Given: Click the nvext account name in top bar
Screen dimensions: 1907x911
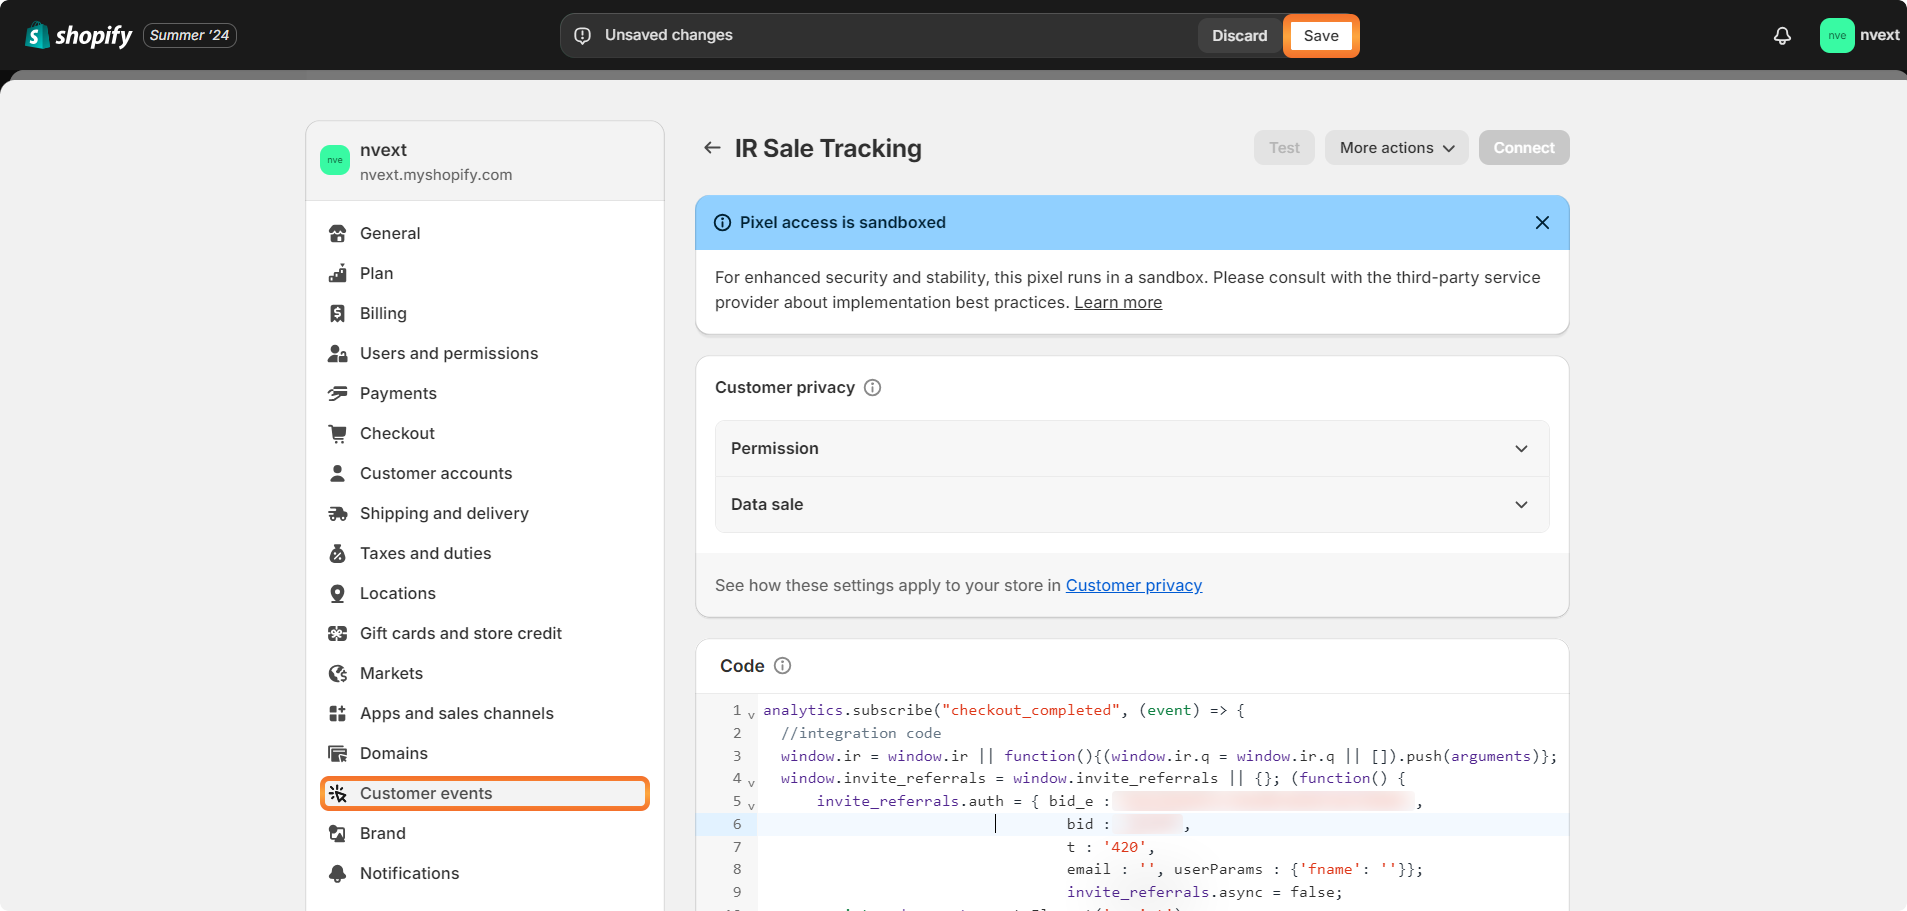Looking at the screenshot, I should (x=1879, y=35).
